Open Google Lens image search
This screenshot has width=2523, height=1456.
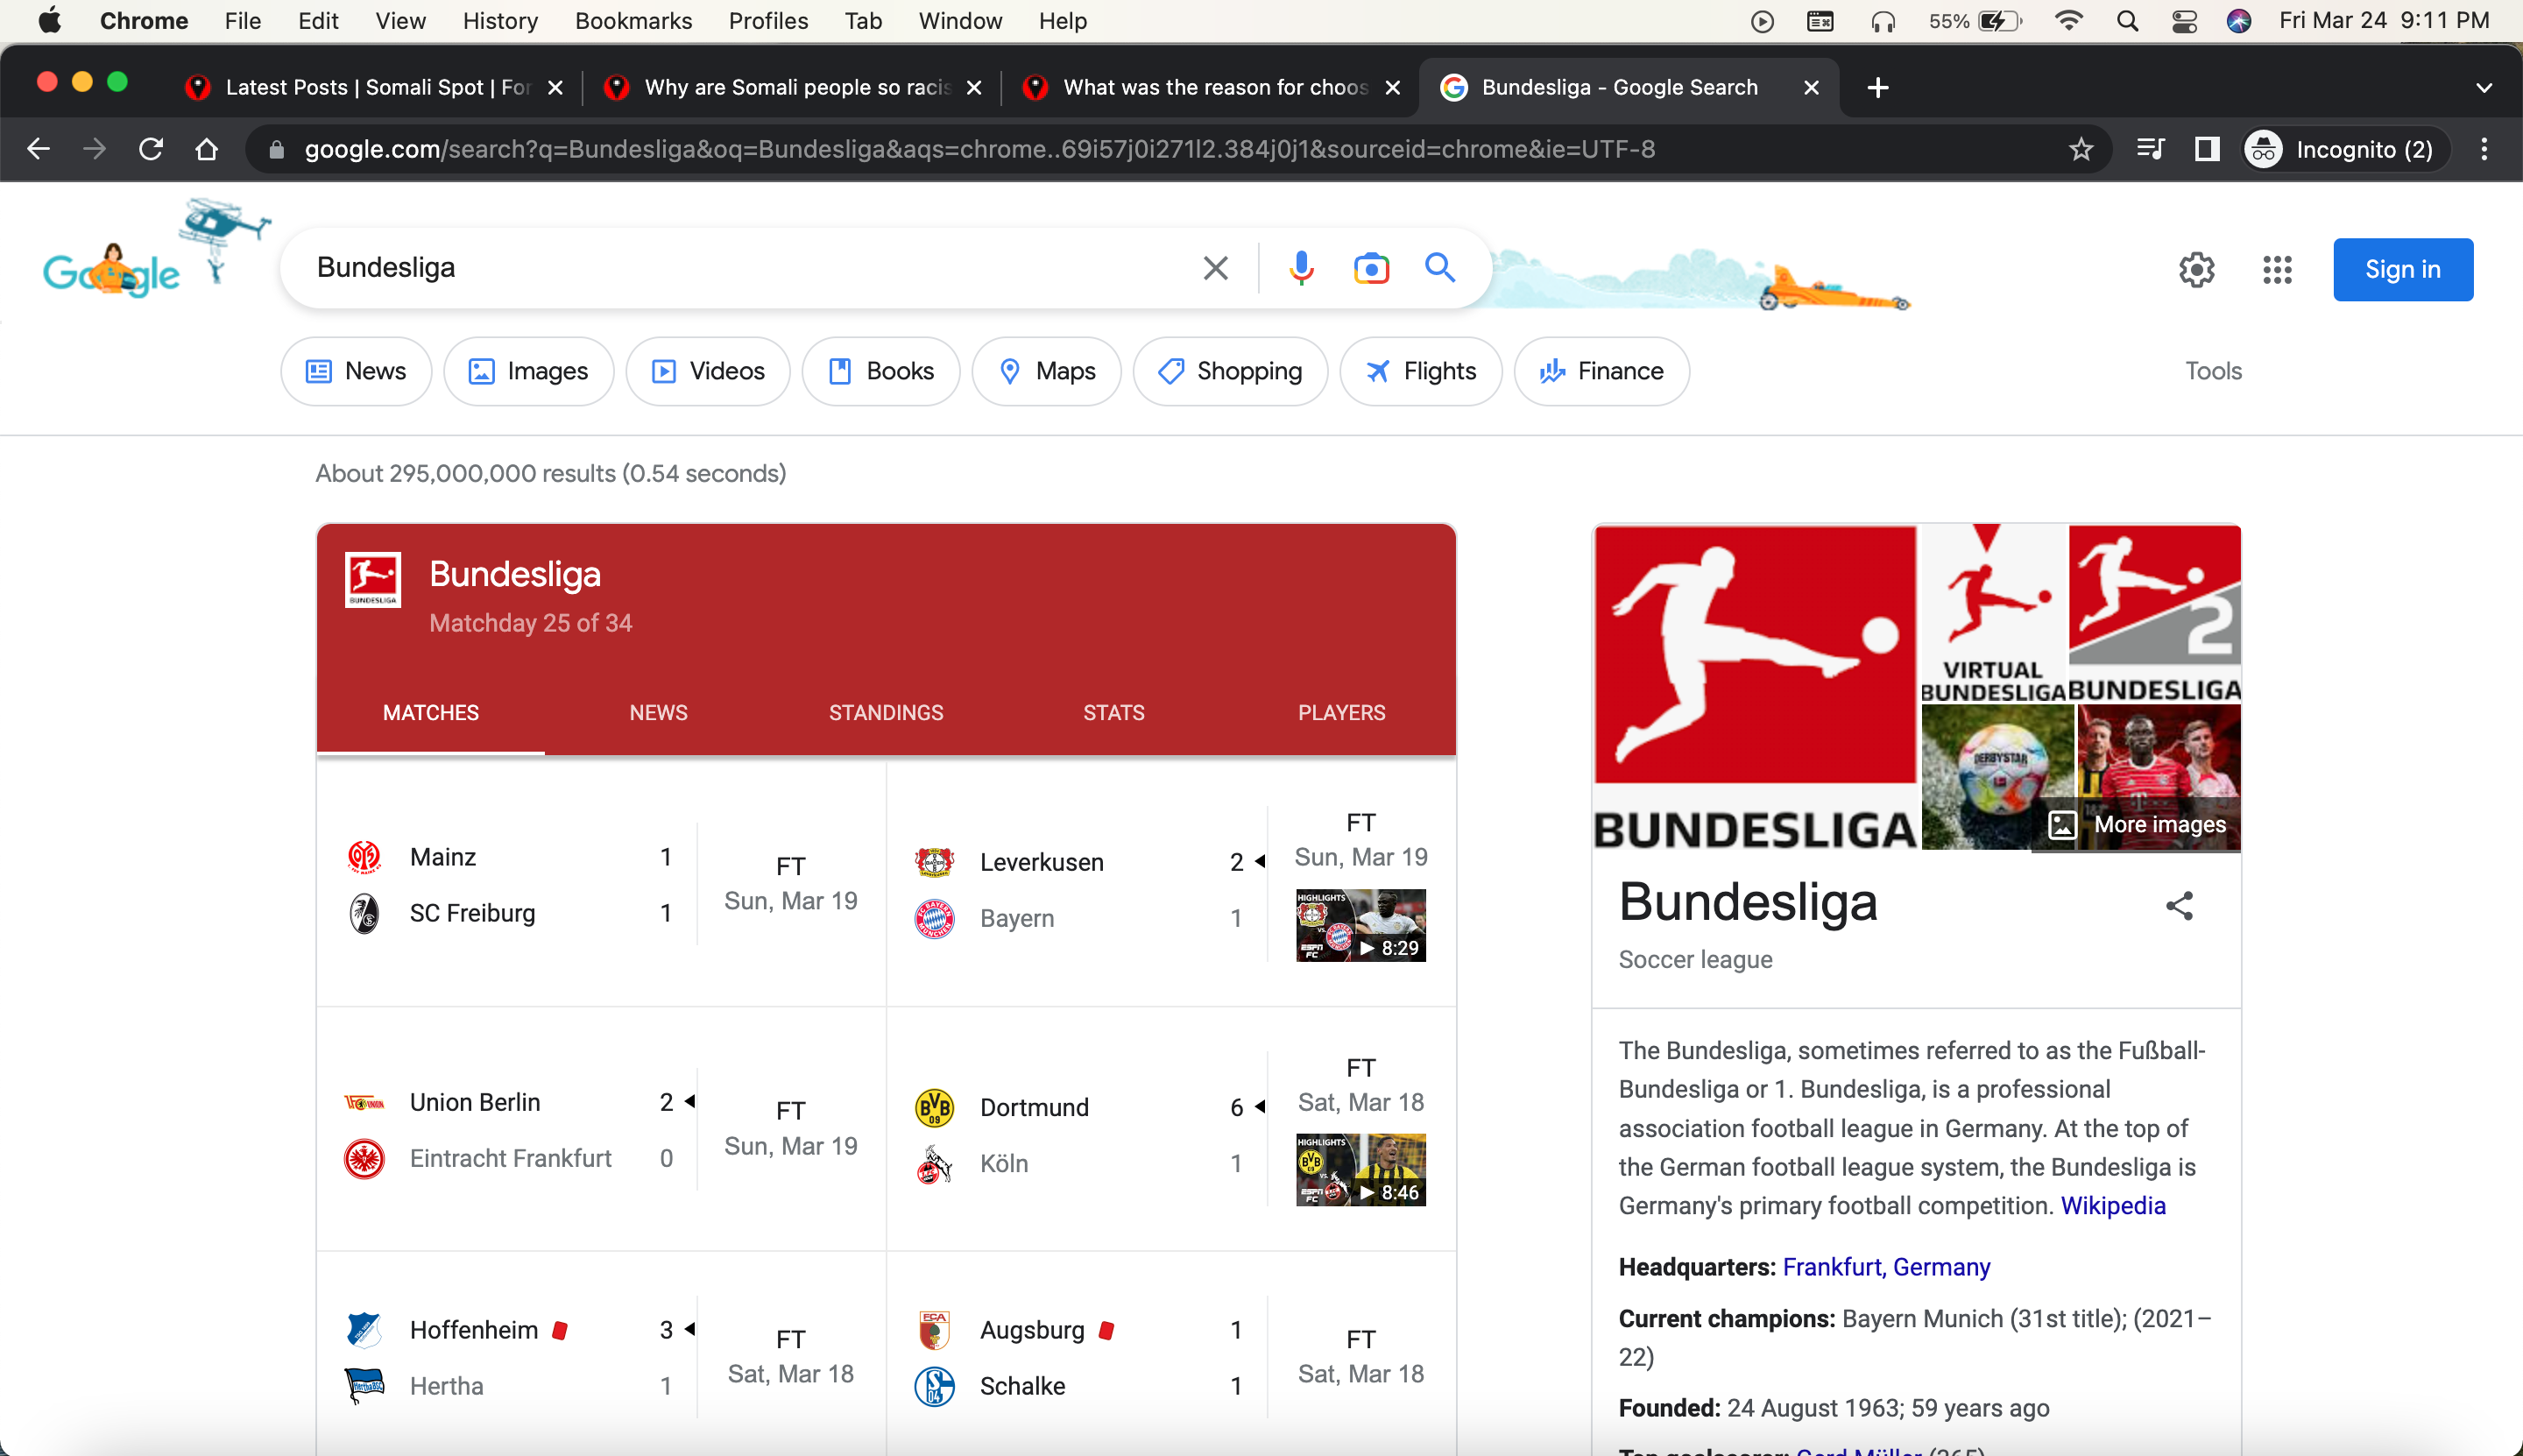coord(1371,268)
